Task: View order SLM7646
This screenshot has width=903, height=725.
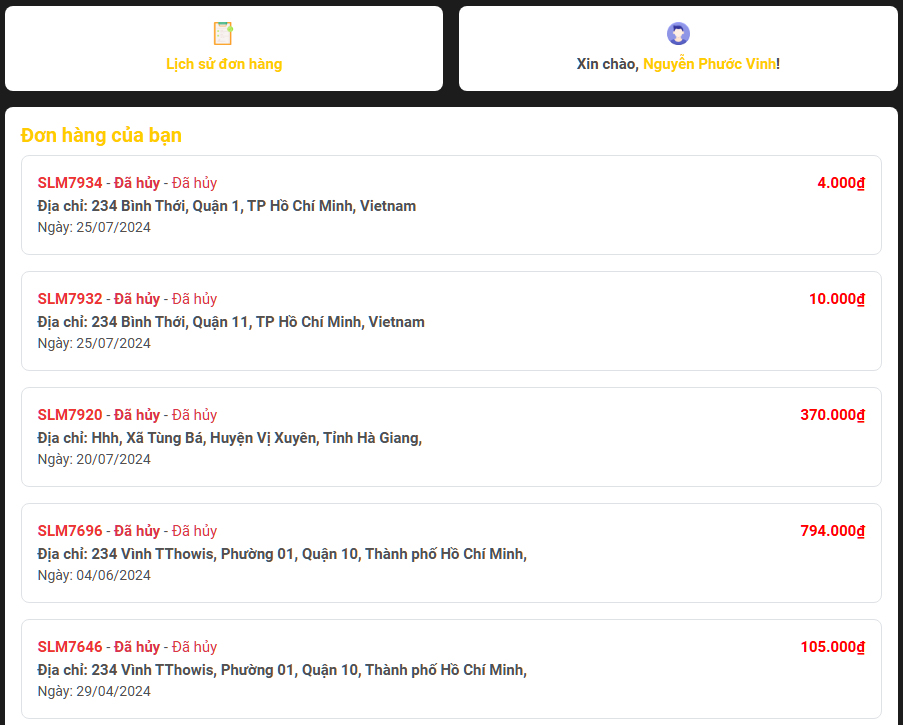Action: point(70,647)
